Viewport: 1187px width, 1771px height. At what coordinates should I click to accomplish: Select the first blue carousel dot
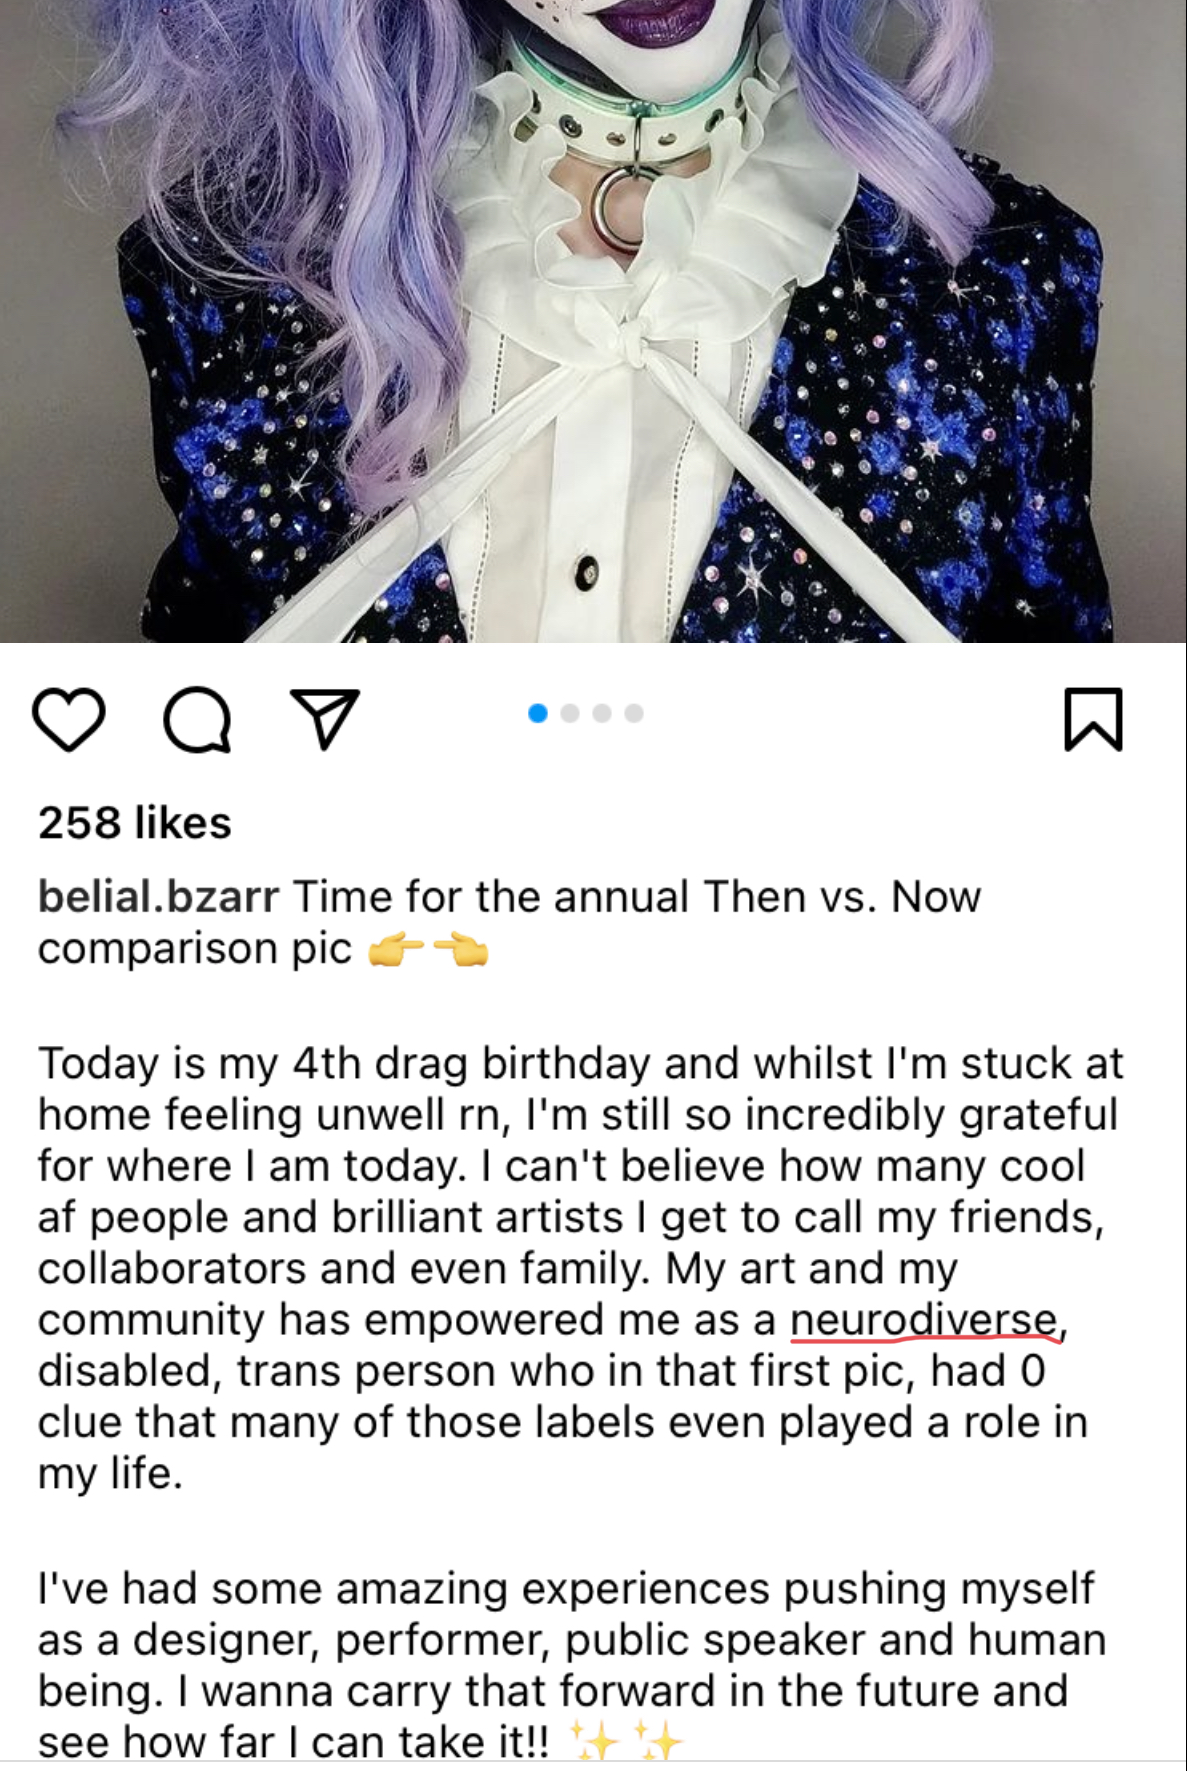click(x=538, y=713)
